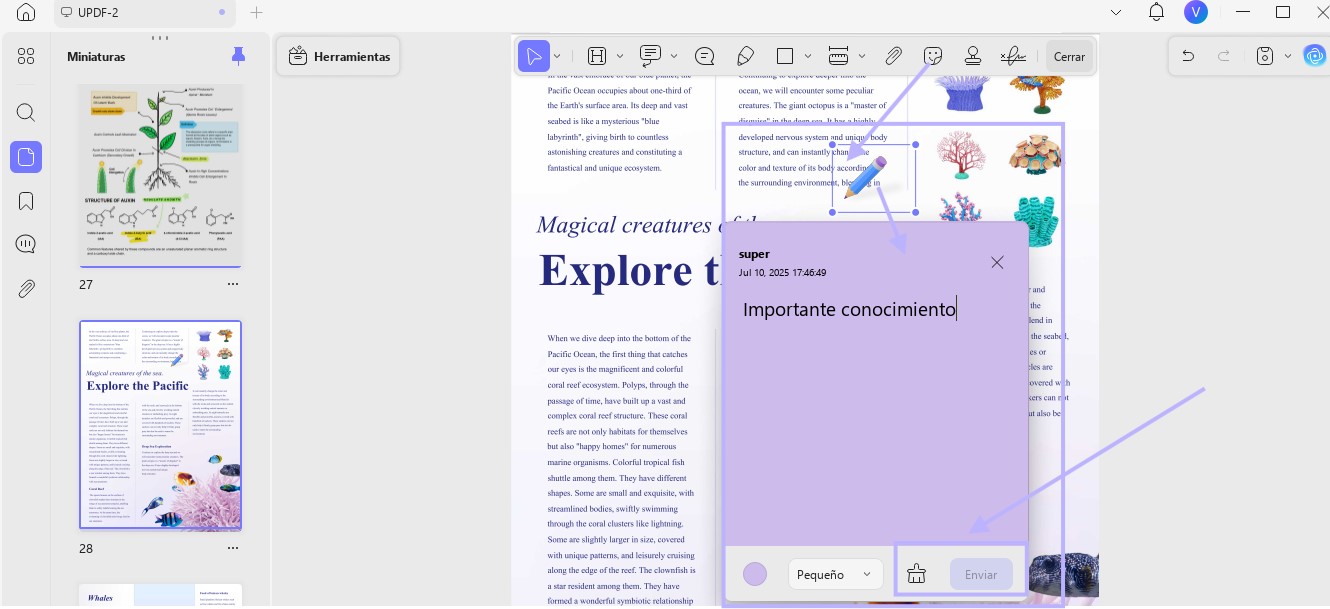The height and width of the screenshot is (609, 1330).
Task: Expand the text comment tool dropdown
Action: (674, 56)
